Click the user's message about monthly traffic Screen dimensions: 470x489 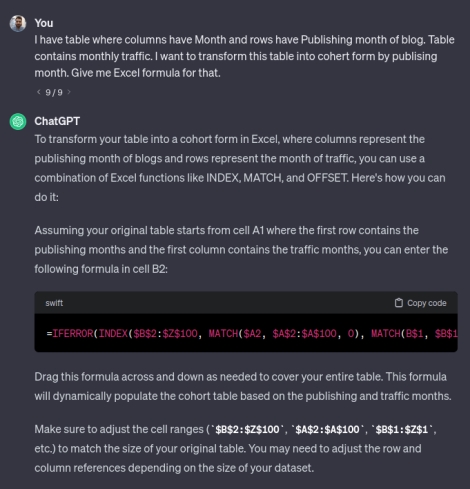tap(244, 56)
